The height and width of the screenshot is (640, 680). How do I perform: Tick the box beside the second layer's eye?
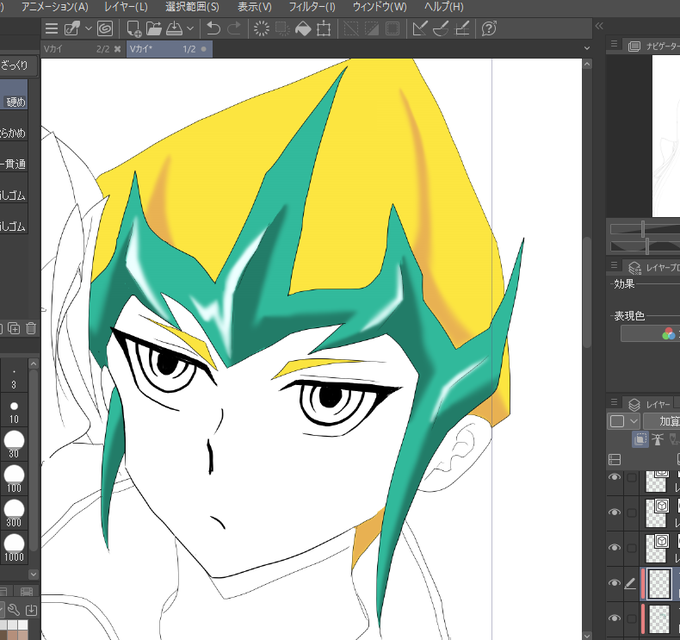click(x=631, y=513)
